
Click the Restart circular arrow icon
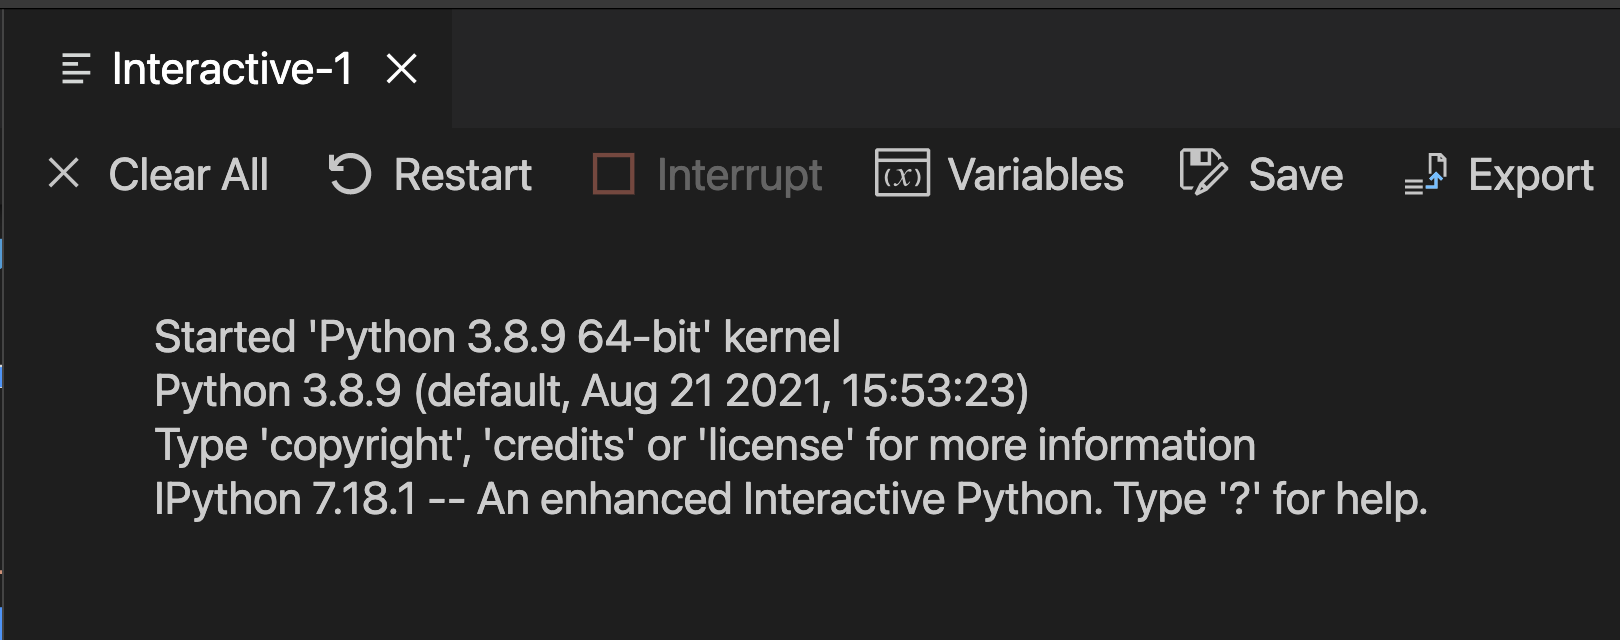point(350,174)
